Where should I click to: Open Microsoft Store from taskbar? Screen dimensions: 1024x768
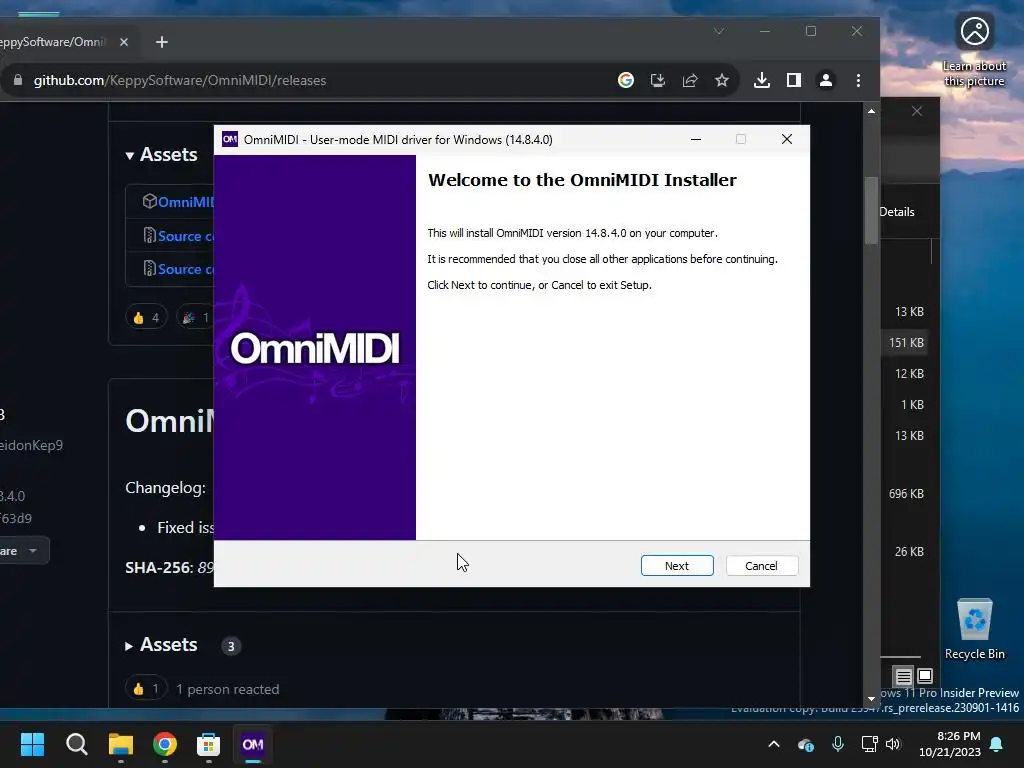click(x=208, y=744)
